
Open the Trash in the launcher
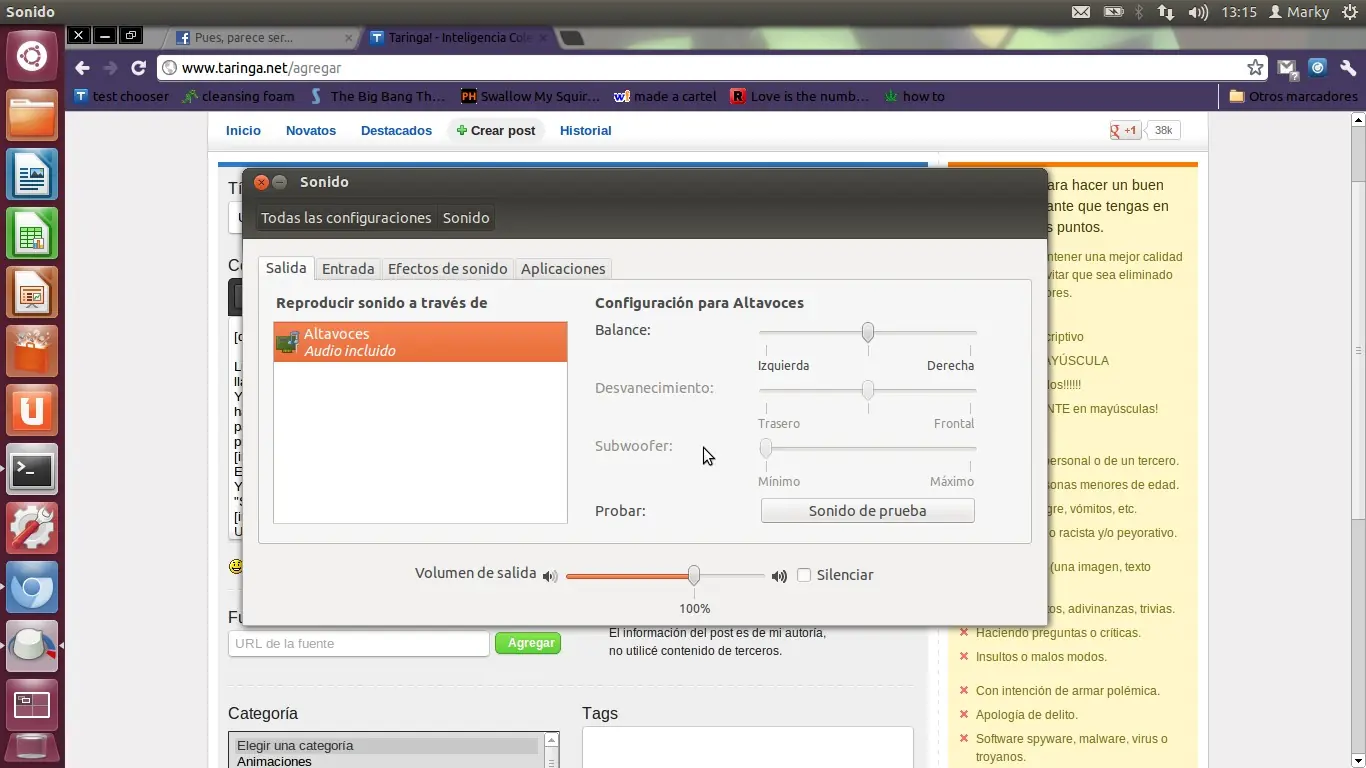[x=32, y=750]
